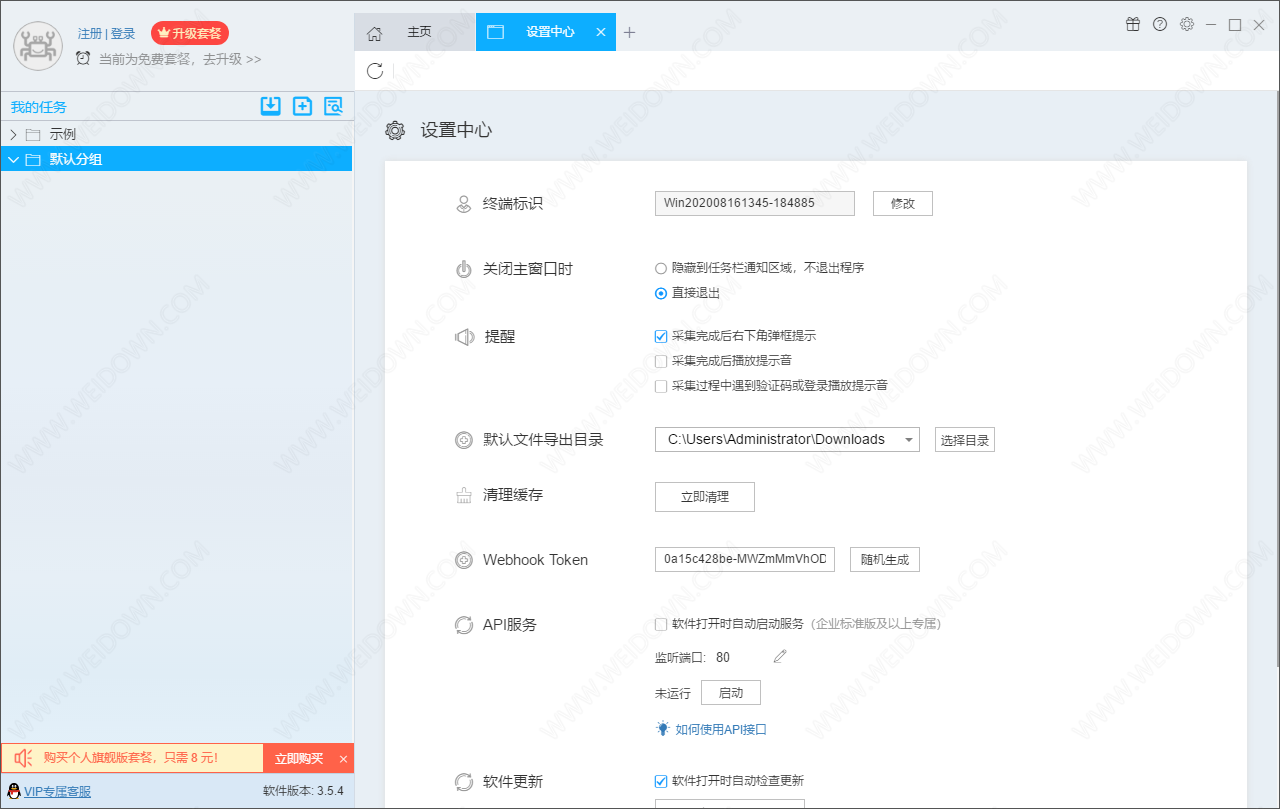Click the 升级套餐 upgrade button

coord(190,33)
